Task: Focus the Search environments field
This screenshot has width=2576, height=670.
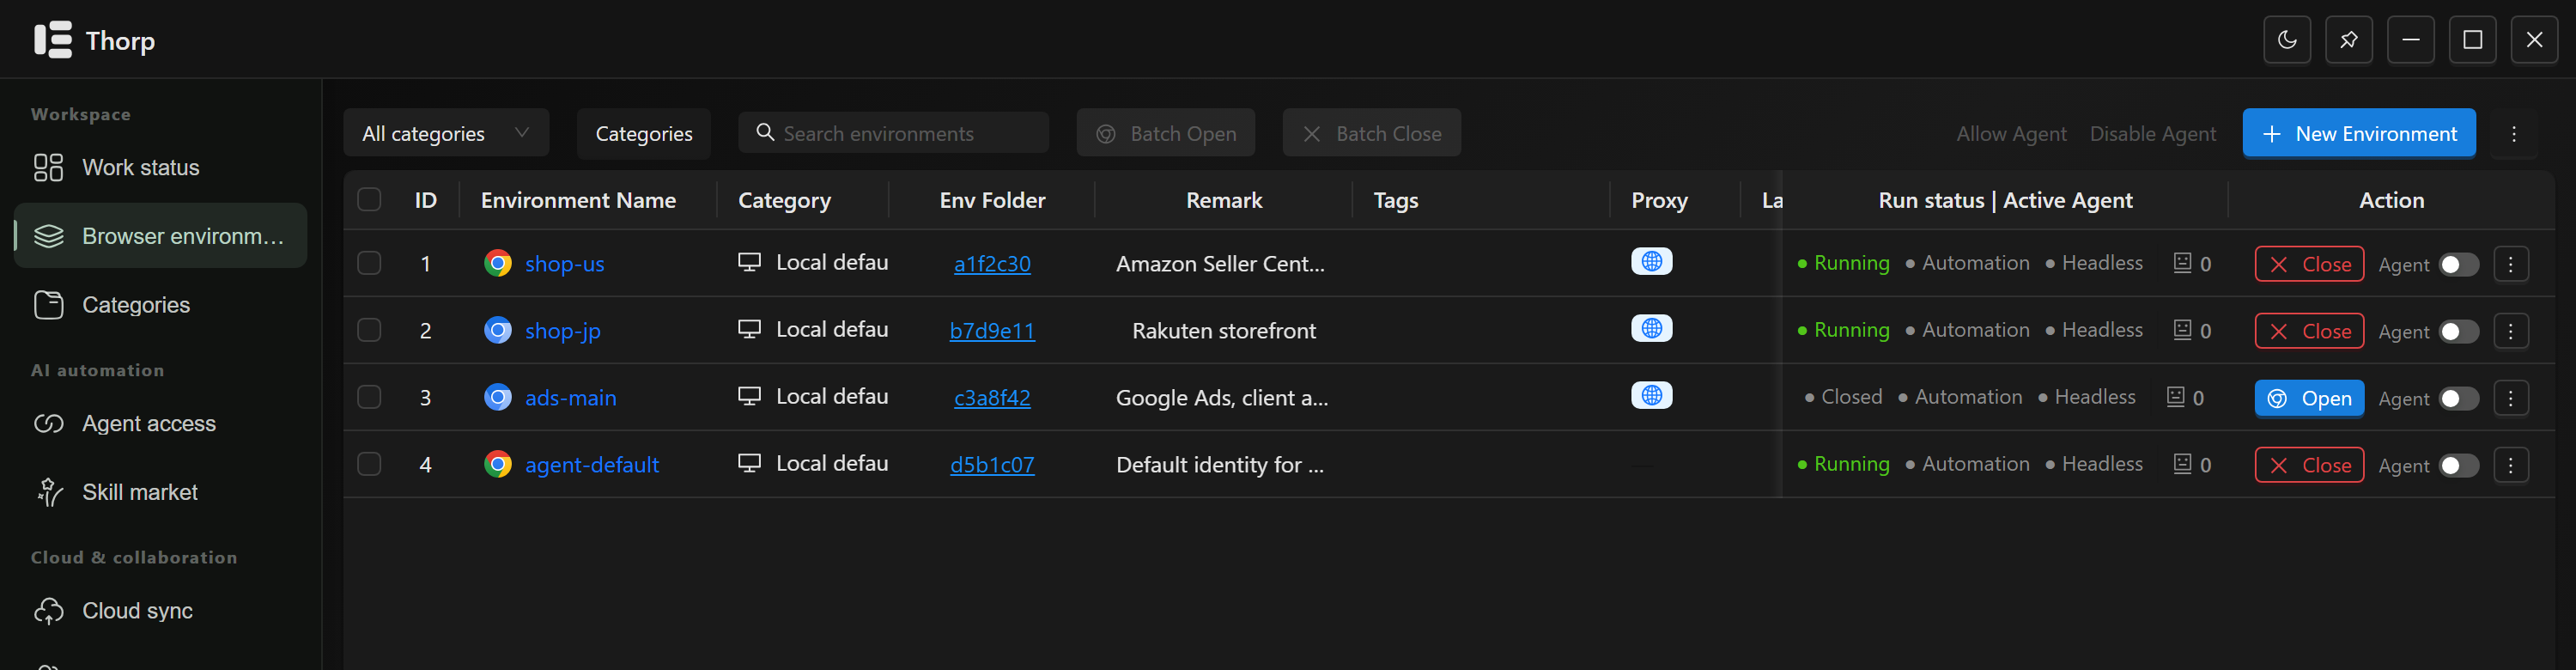Action: pyautogui.click(x=893, y=133)
